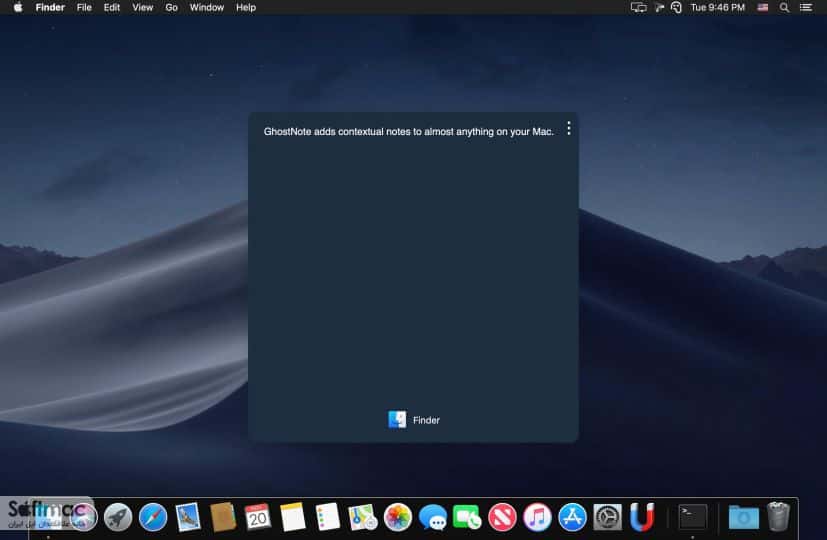The image size is (827, 540).
Task: Open the App Store in Dock
Action: click(x=572, y=516)
